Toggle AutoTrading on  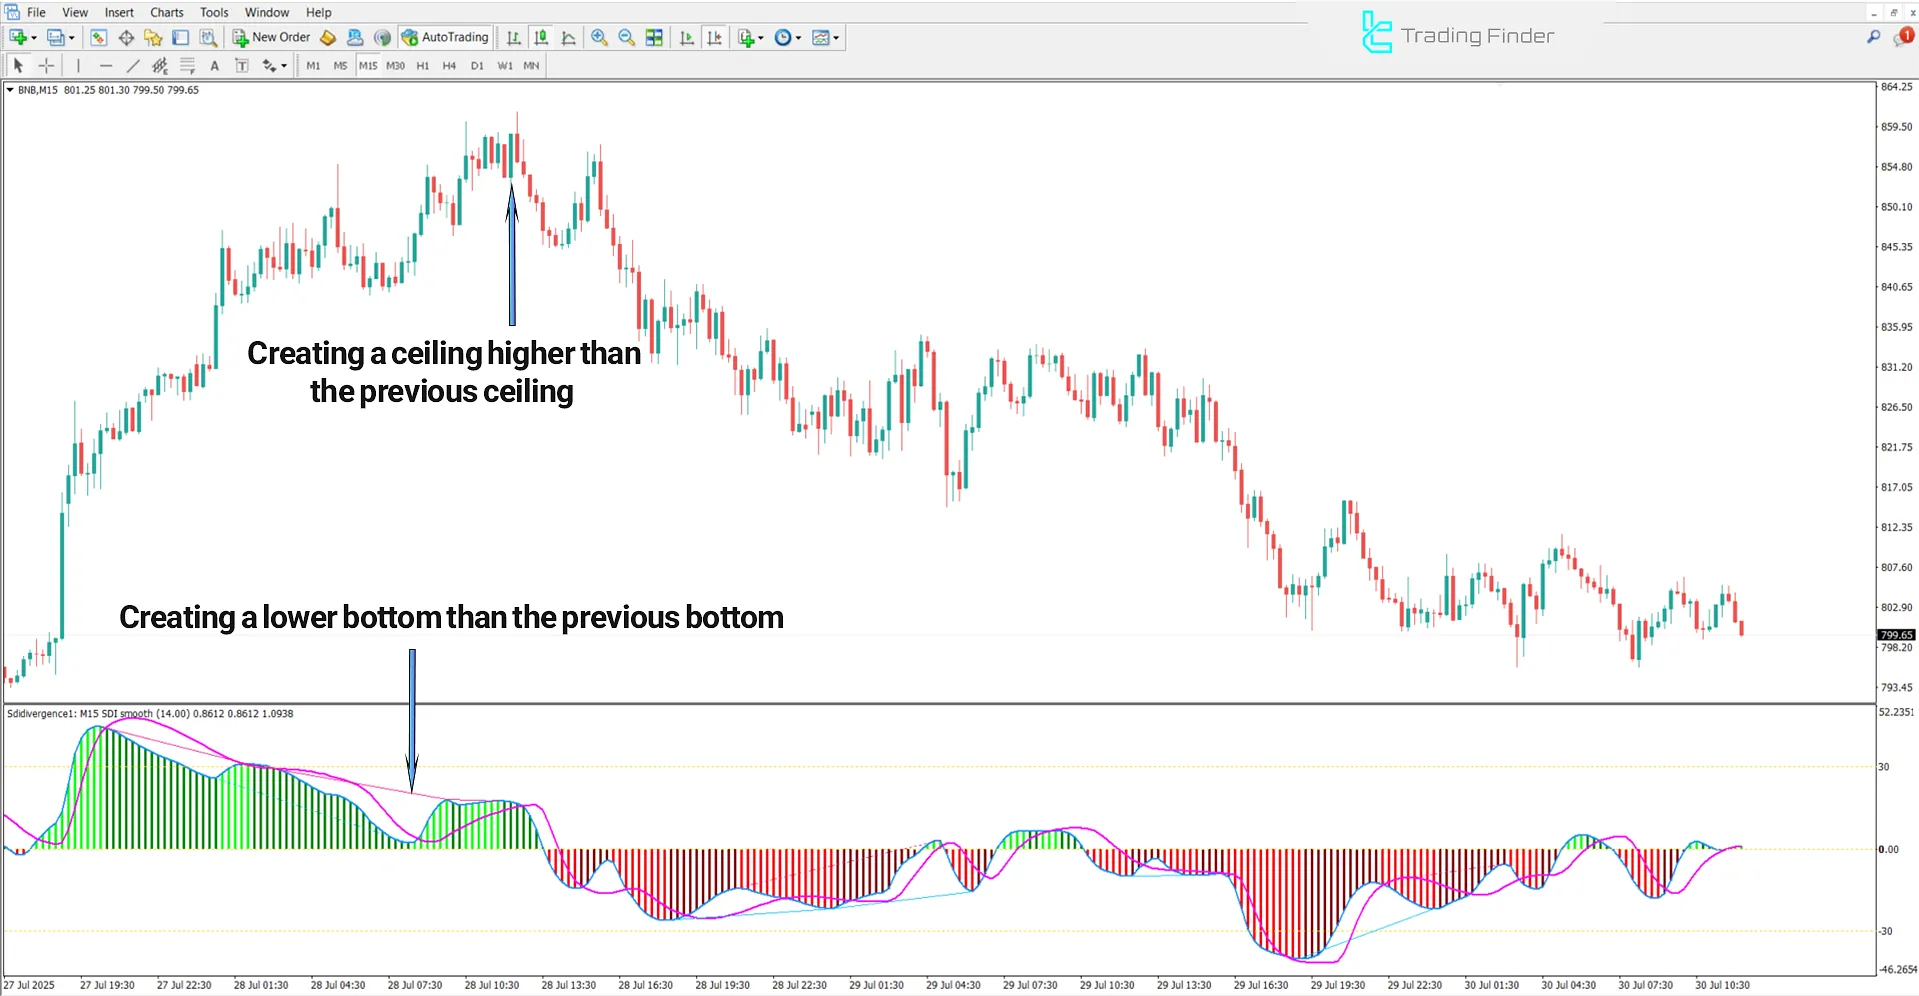pyautogui.click(x=445, y=37)
